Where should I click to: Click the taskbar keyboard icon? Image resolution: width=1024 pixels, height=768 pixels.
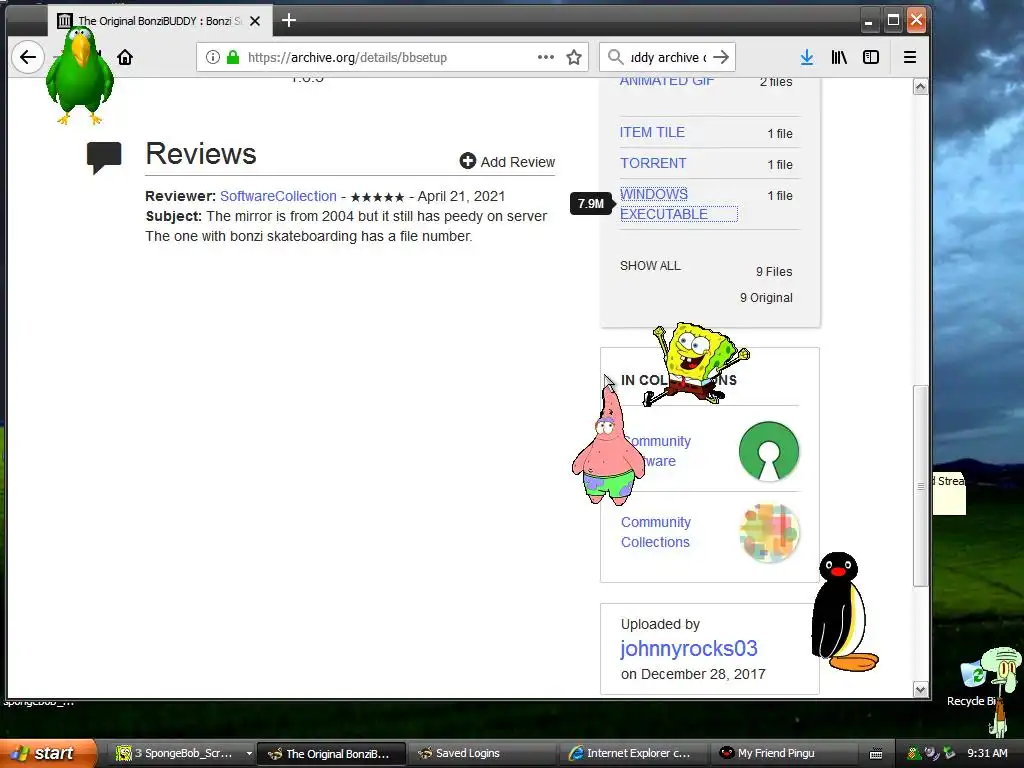(x=876, y=754)
